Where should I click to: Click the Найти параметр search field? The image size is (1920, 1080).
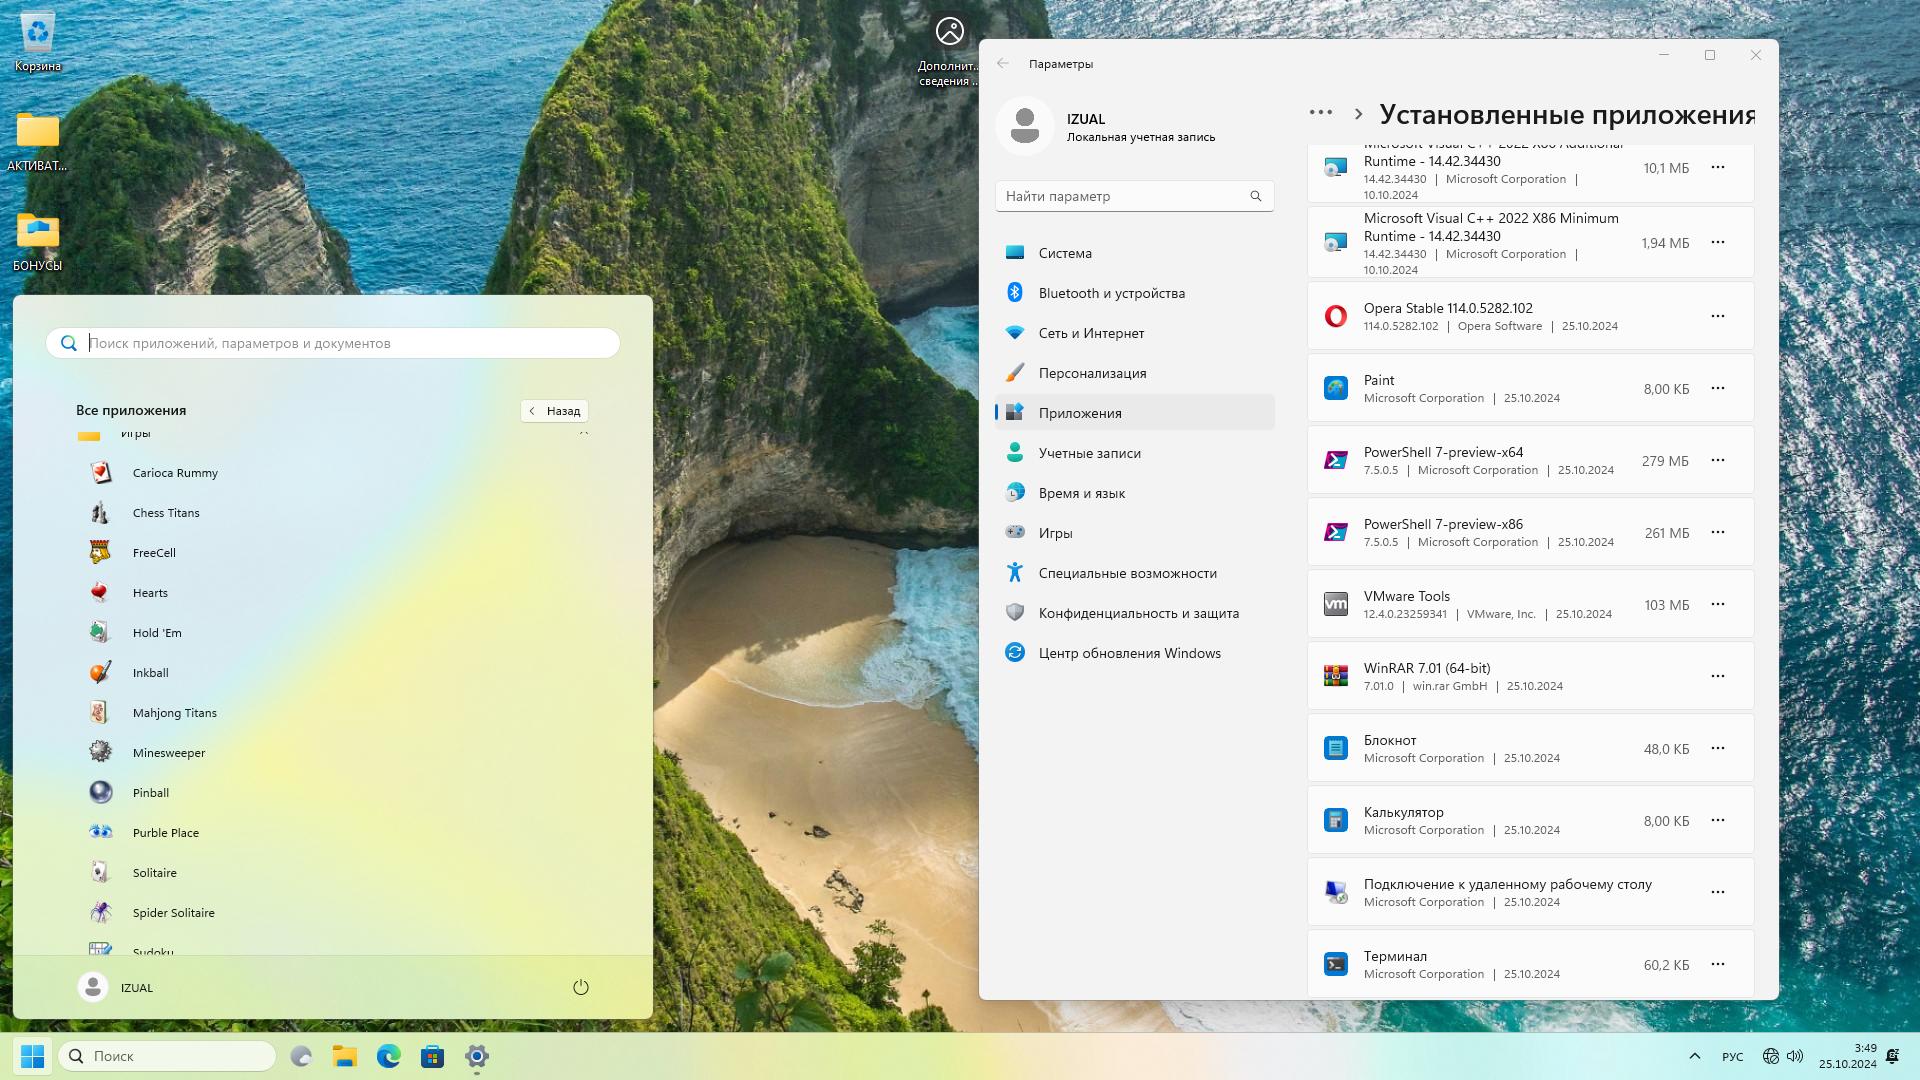coord(1125,196)
